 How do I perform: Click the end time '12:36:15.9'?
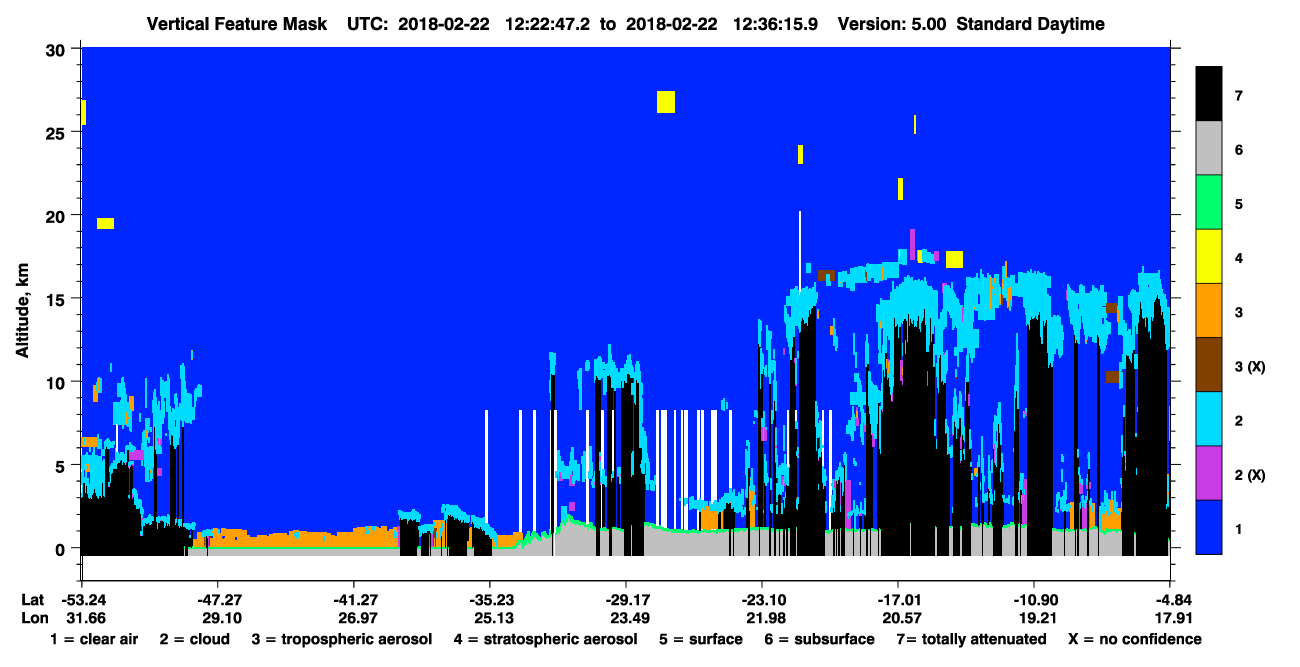775,24
